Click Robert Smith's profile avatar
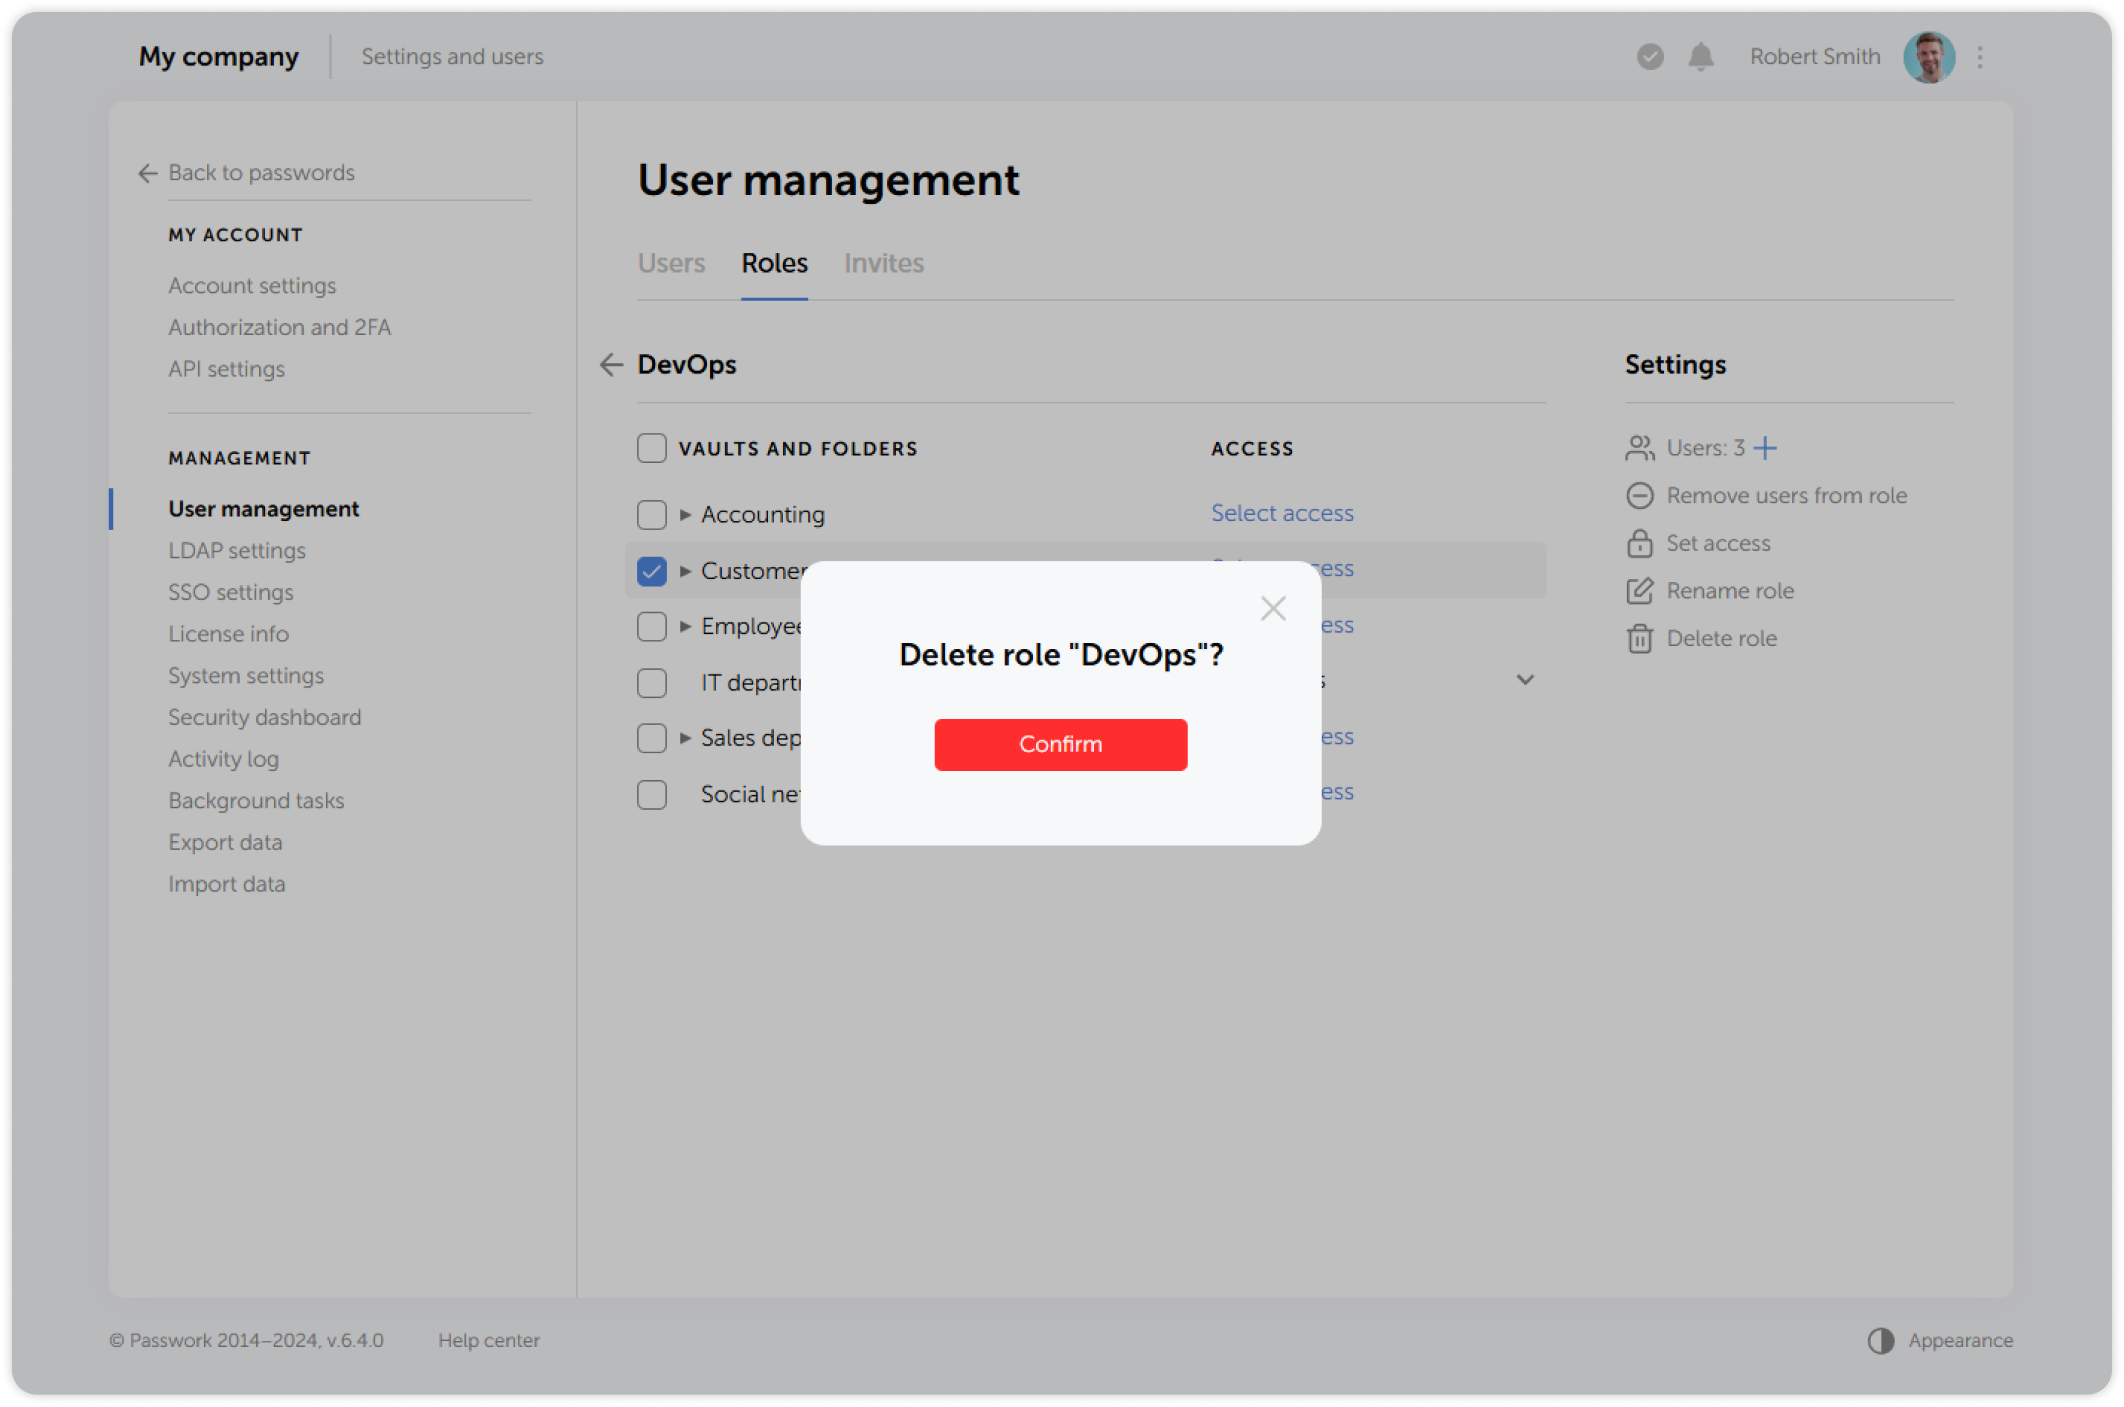 click(1928, 57)
